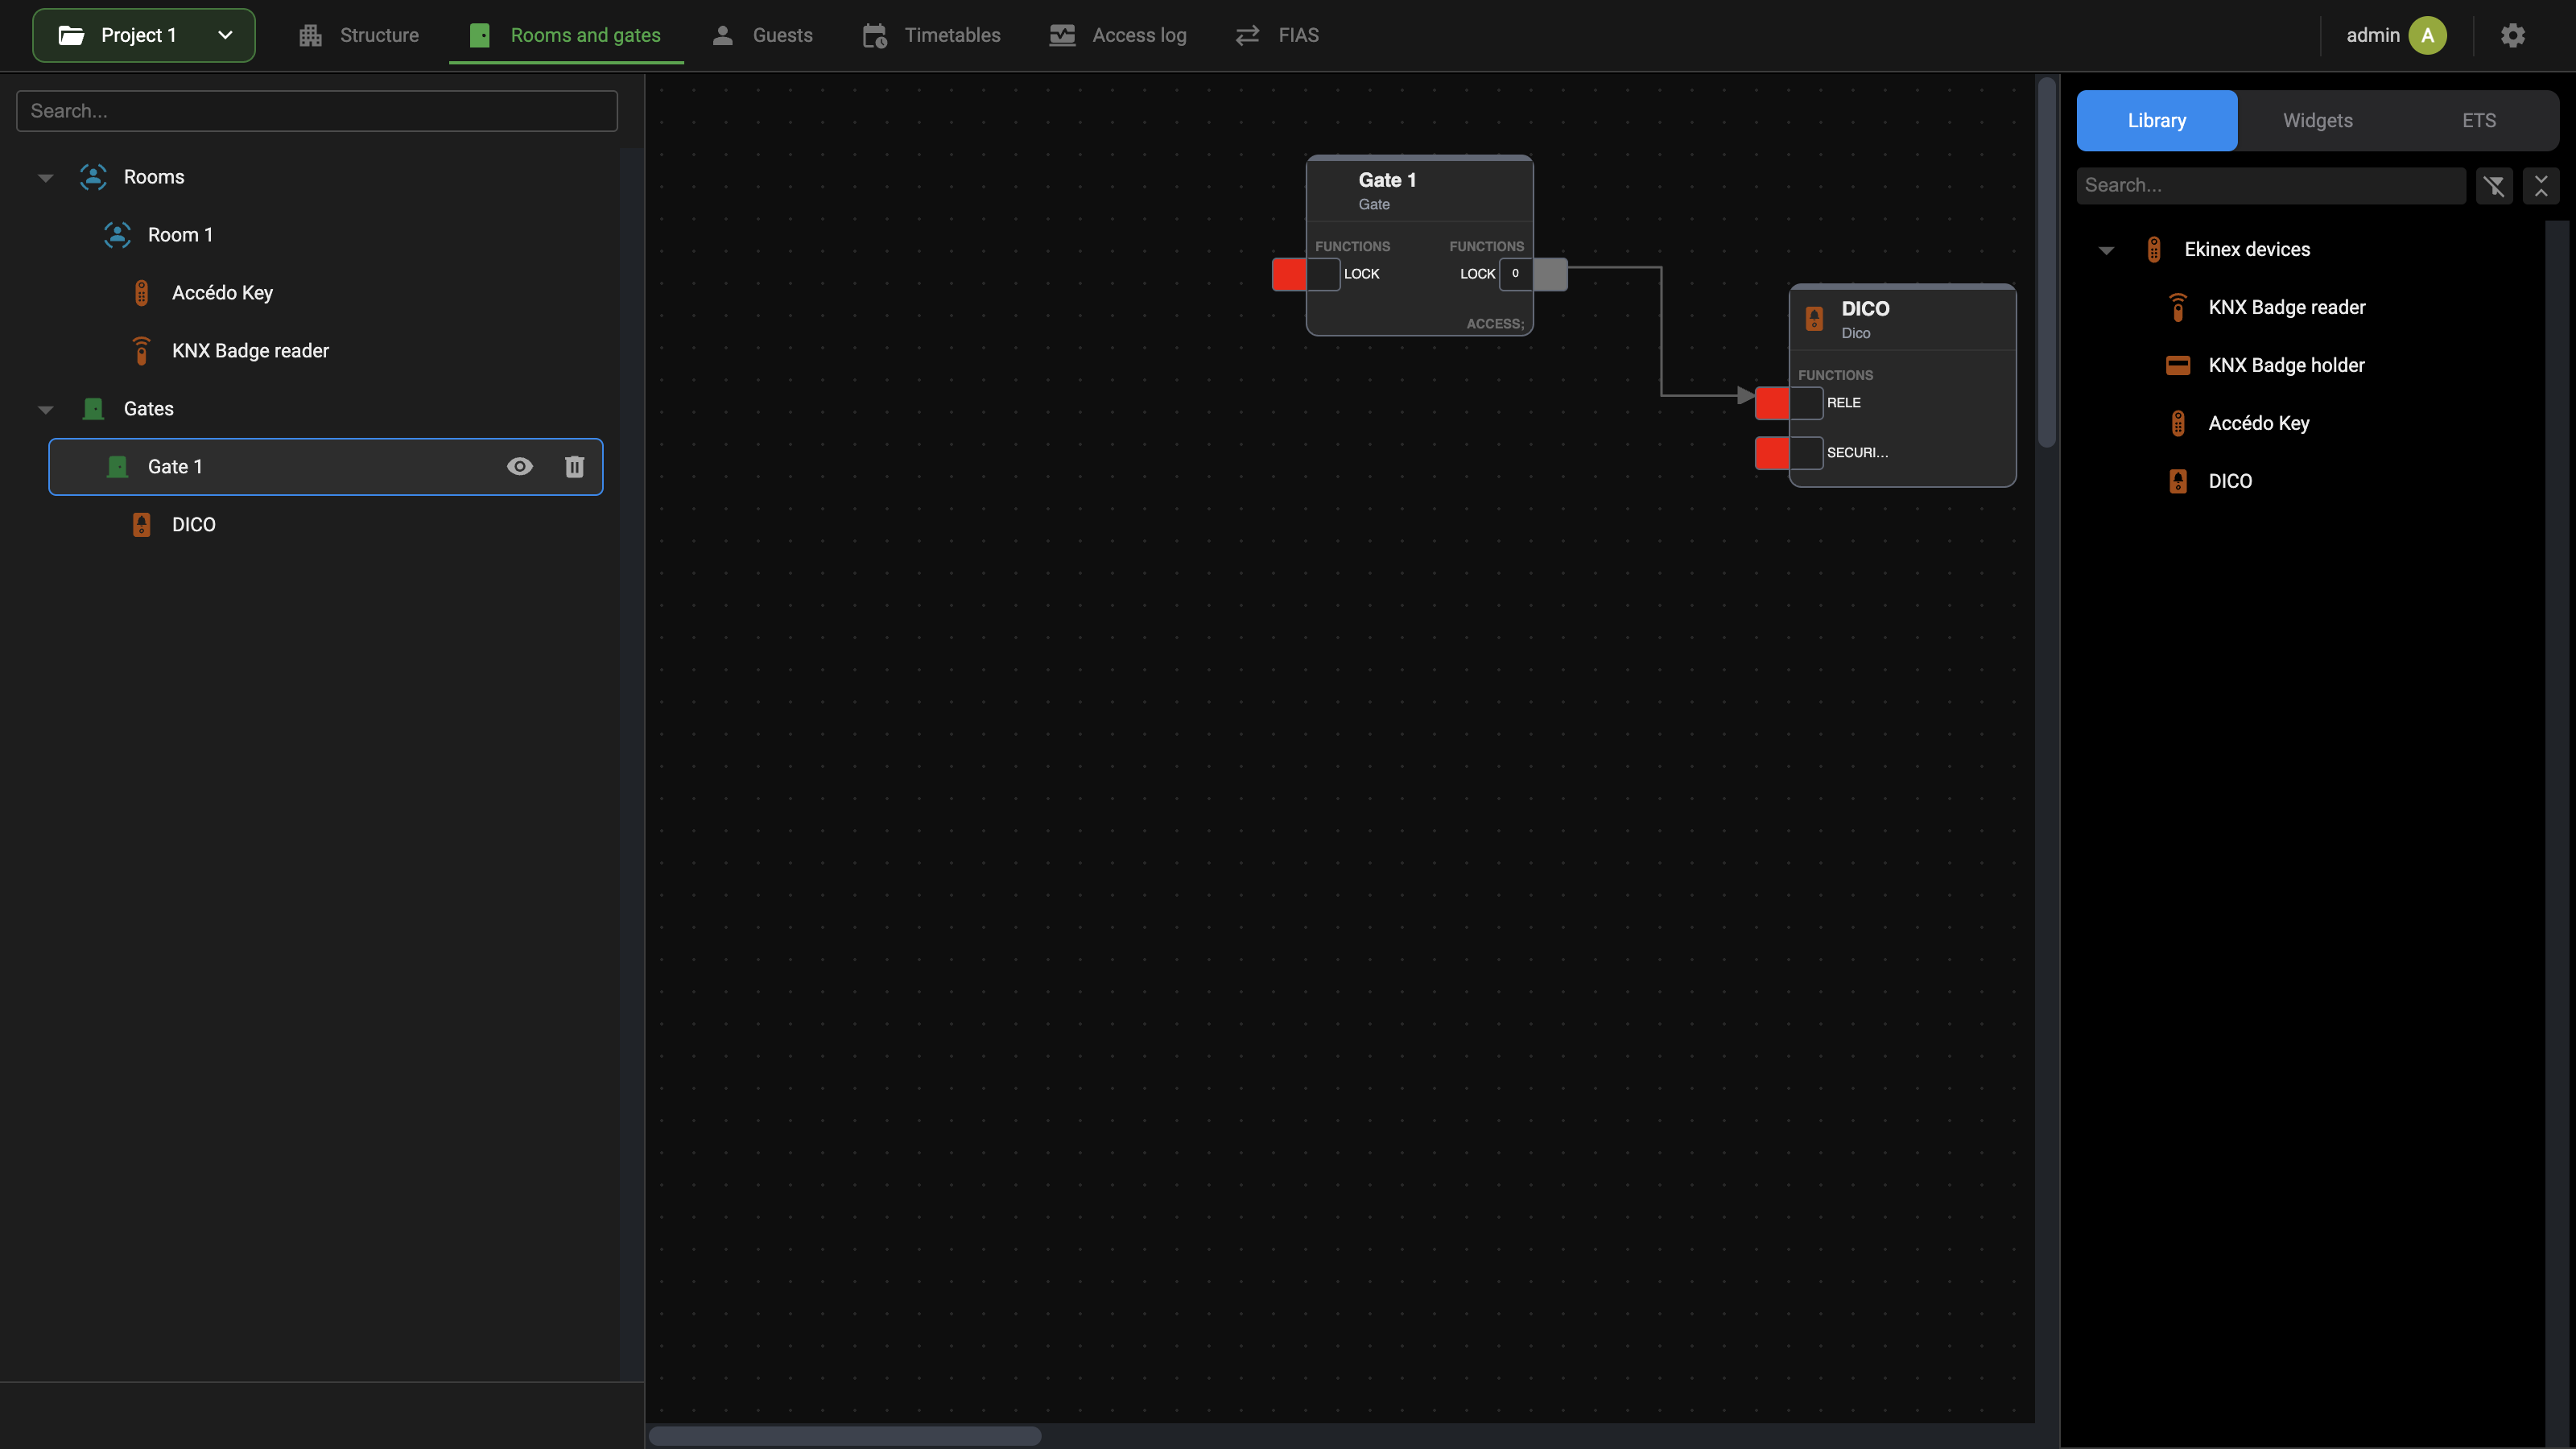
Task: Collapse the Ekinex devices group
Action: click(x=2107, y=251)
